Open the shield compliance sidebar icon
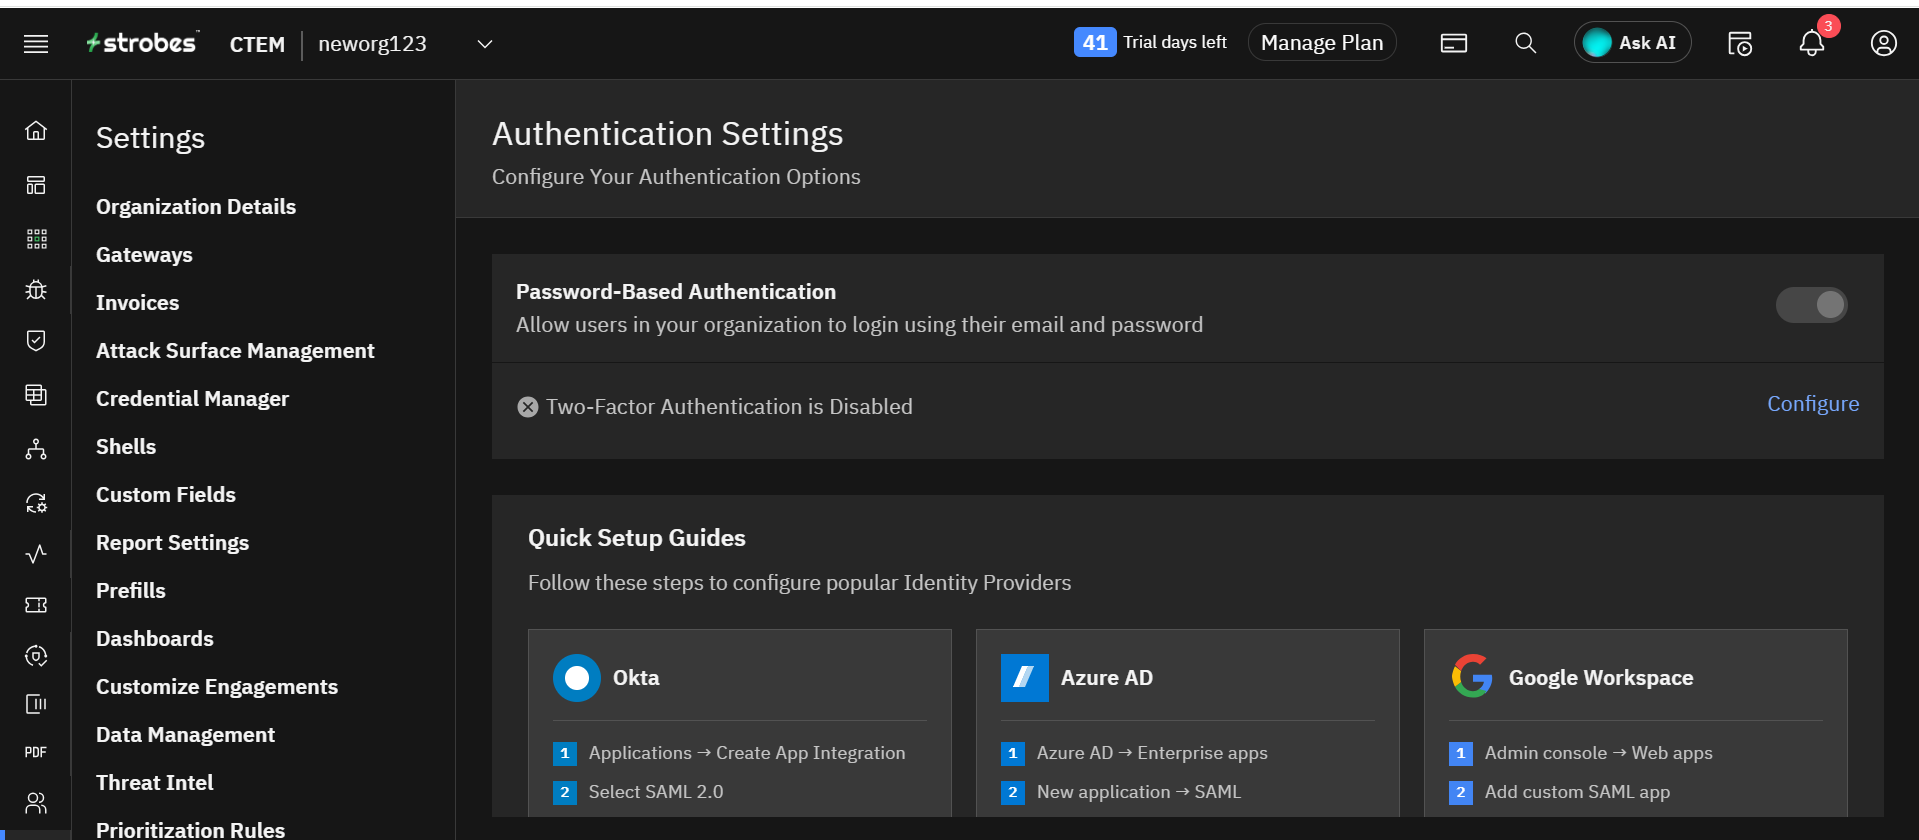Screen dimensions: 1919x840 [36, 341]
